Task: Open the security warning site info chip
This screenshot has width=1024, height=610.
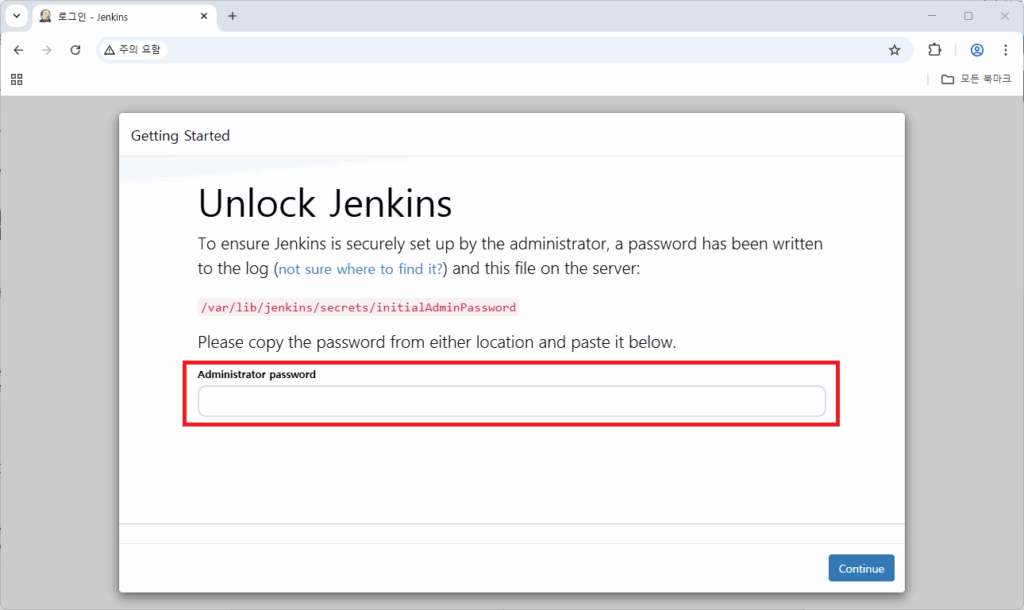Action: click(x=133, y=50)
